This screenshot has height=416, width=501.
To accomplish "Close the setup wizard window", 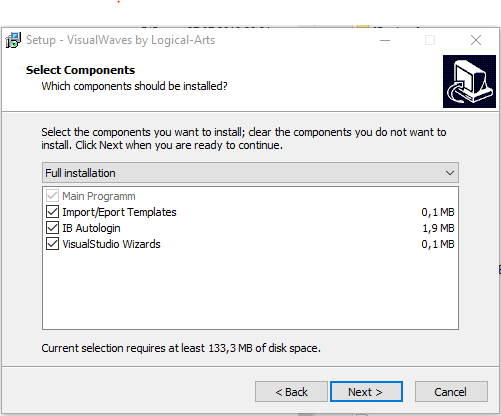I will tap(476, 40).
